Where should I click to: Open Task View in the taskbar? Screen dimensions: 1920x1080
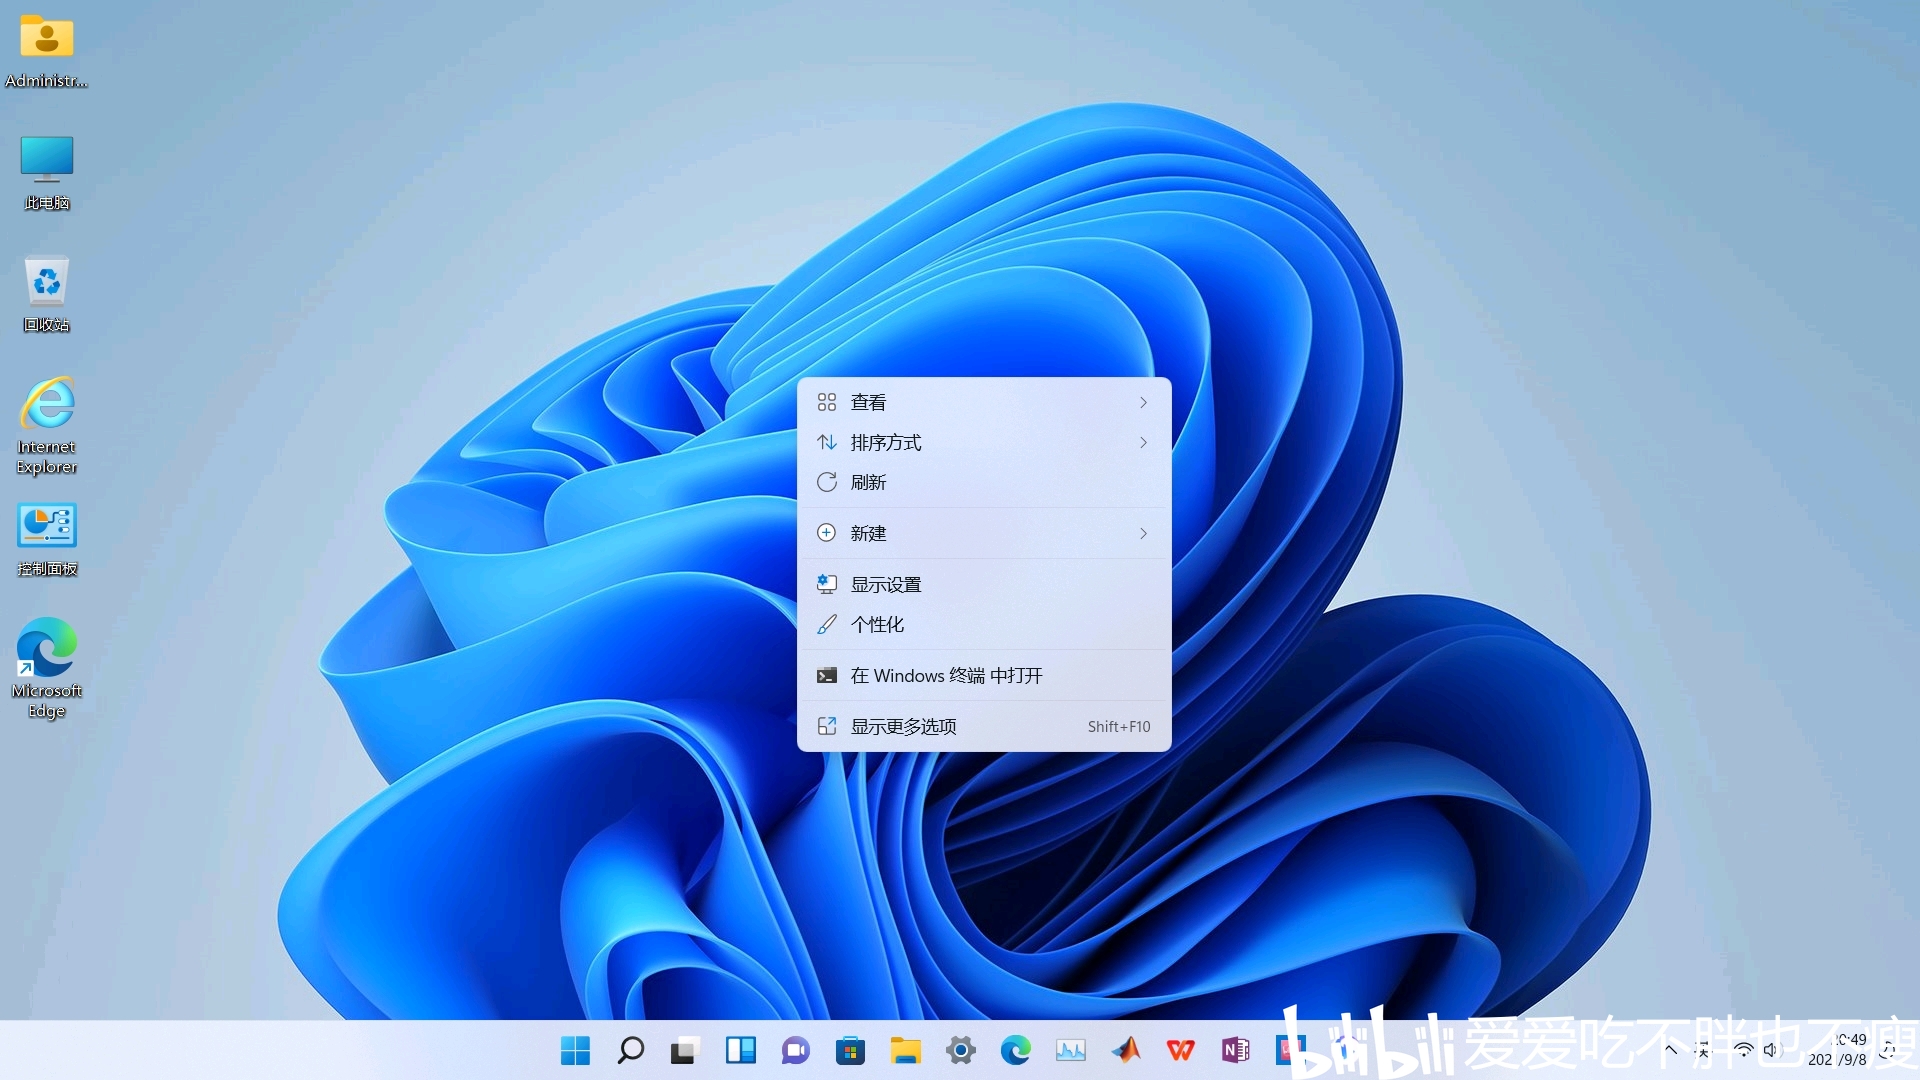684,1050
